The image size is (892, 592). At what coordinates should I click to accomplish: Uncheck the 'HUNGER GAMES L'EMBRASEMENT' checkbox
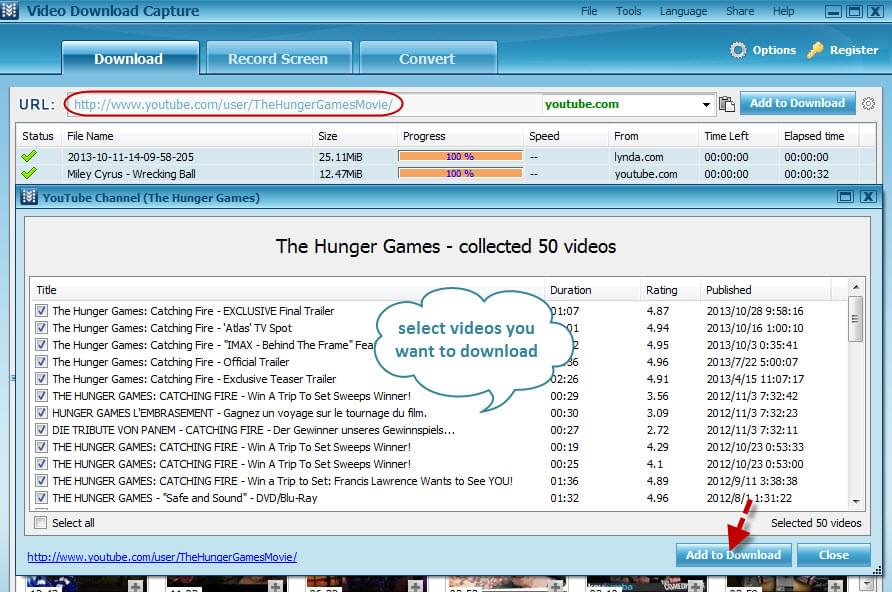tap(41, 413)
